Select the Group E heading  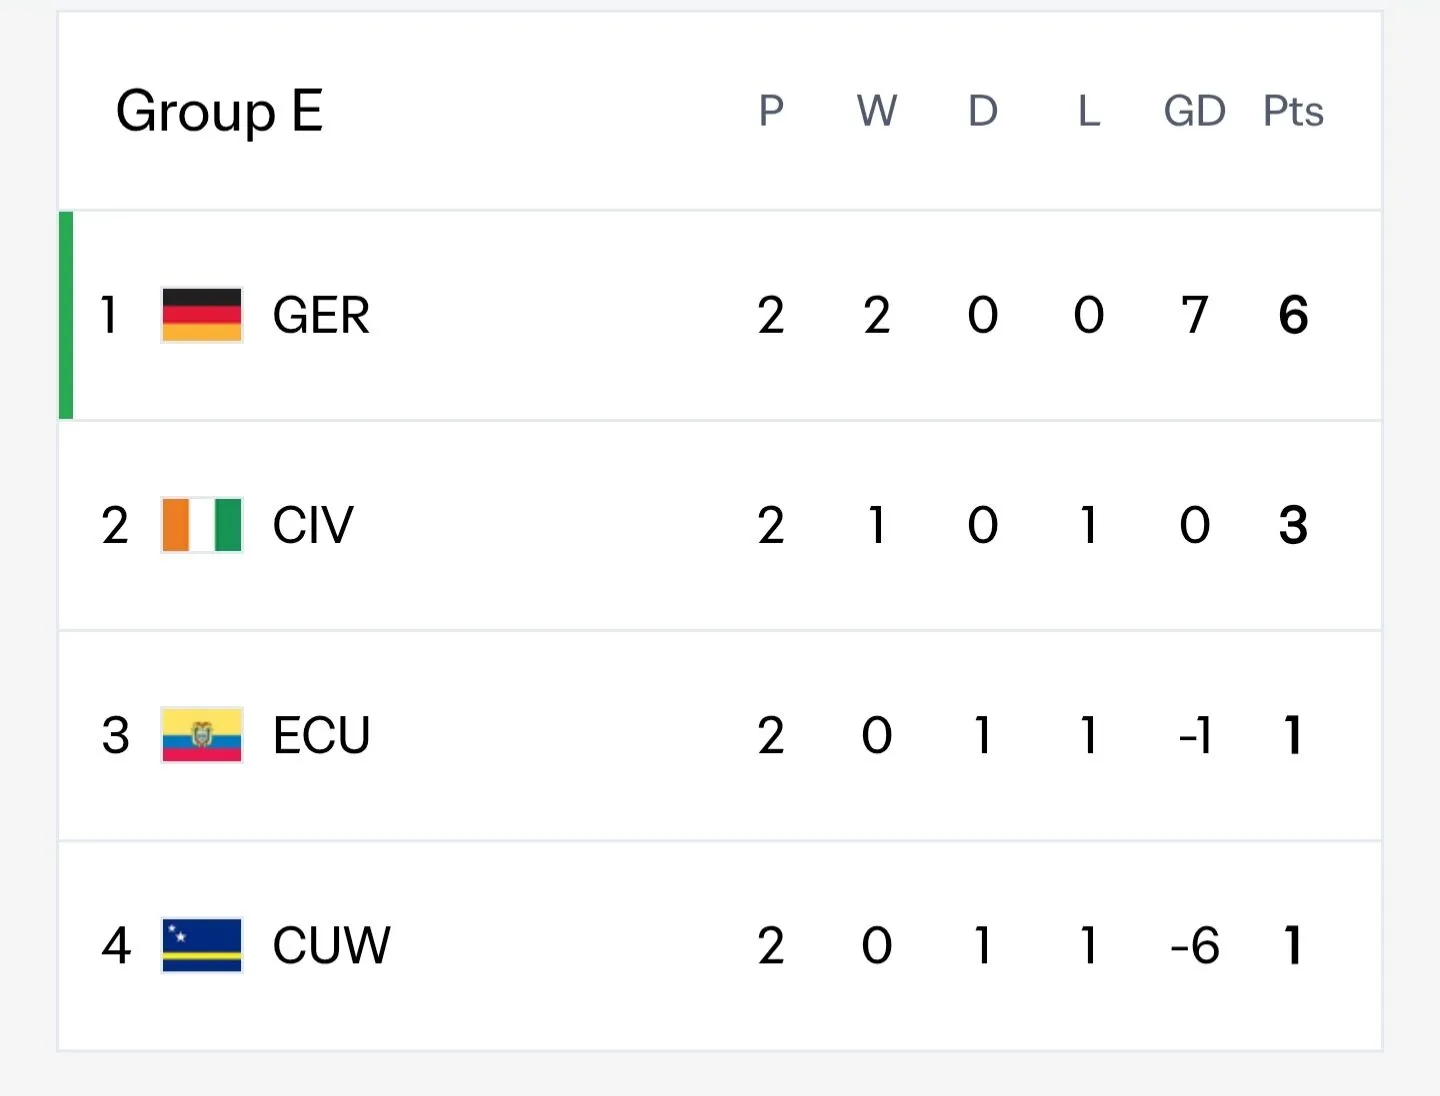click(x=219, y=111)
